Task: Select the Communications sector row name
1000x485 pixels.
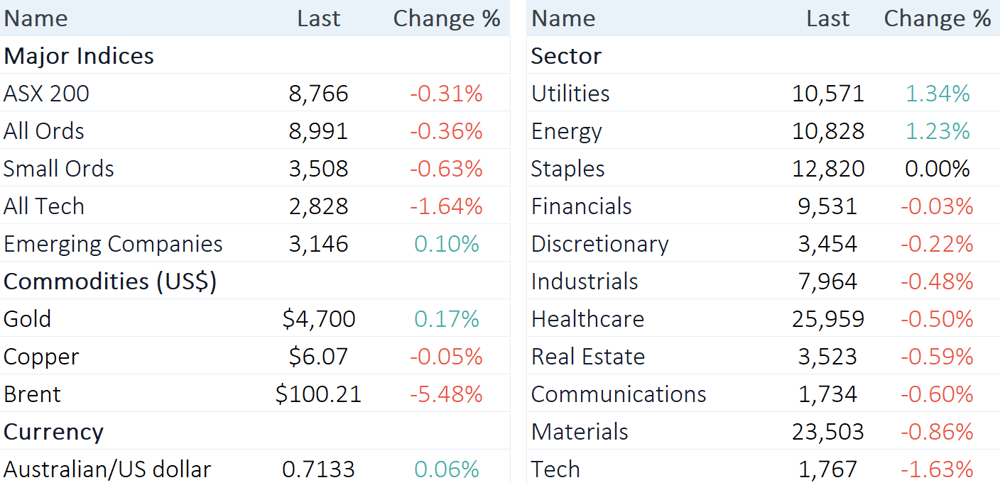Action: (x=619, y=394)
